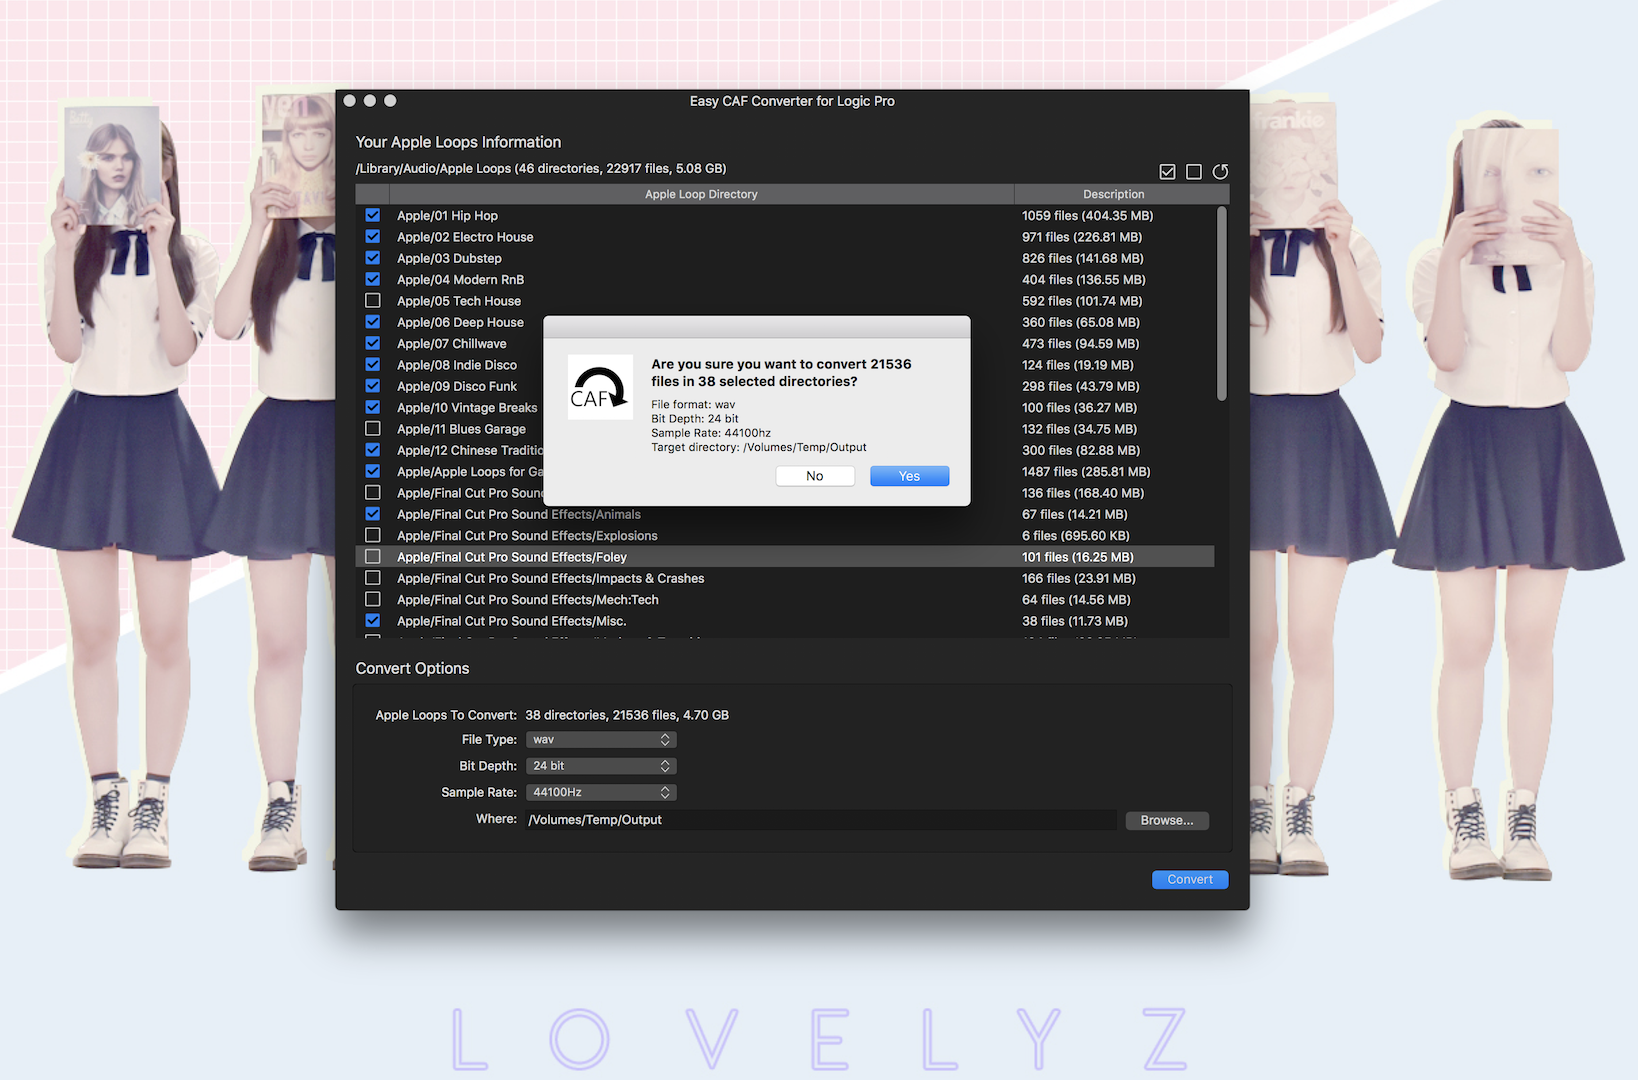Click the CAF converter logo in dialog
Screen dimensions: 1638x1080
[600, 388]
